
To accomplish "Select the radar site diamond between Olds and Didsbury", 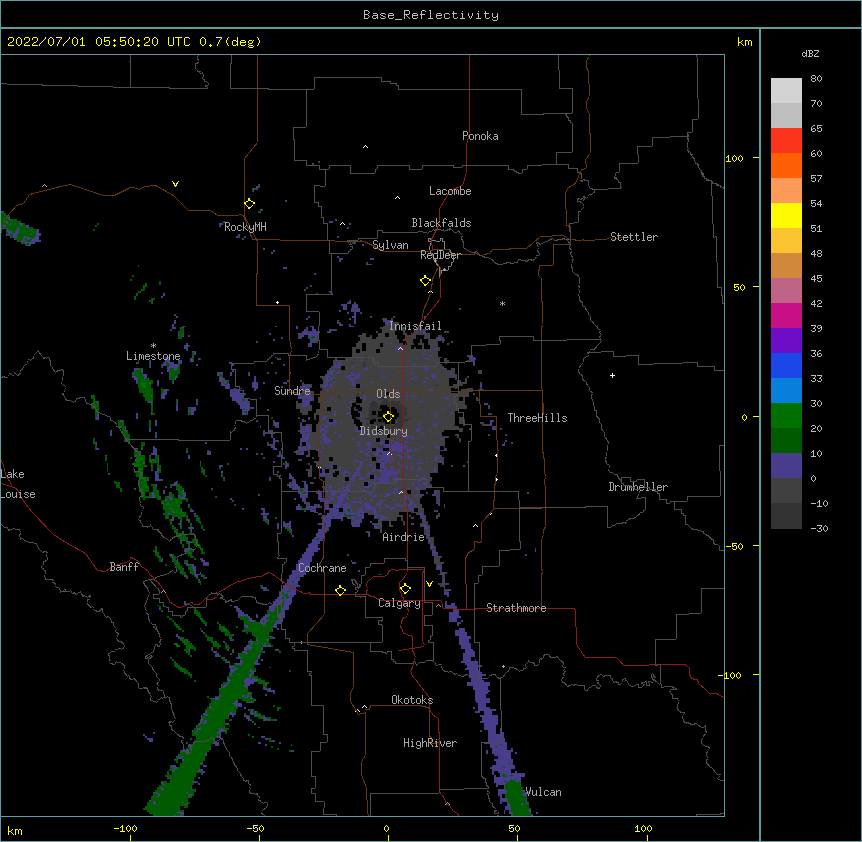I will 389,416.
